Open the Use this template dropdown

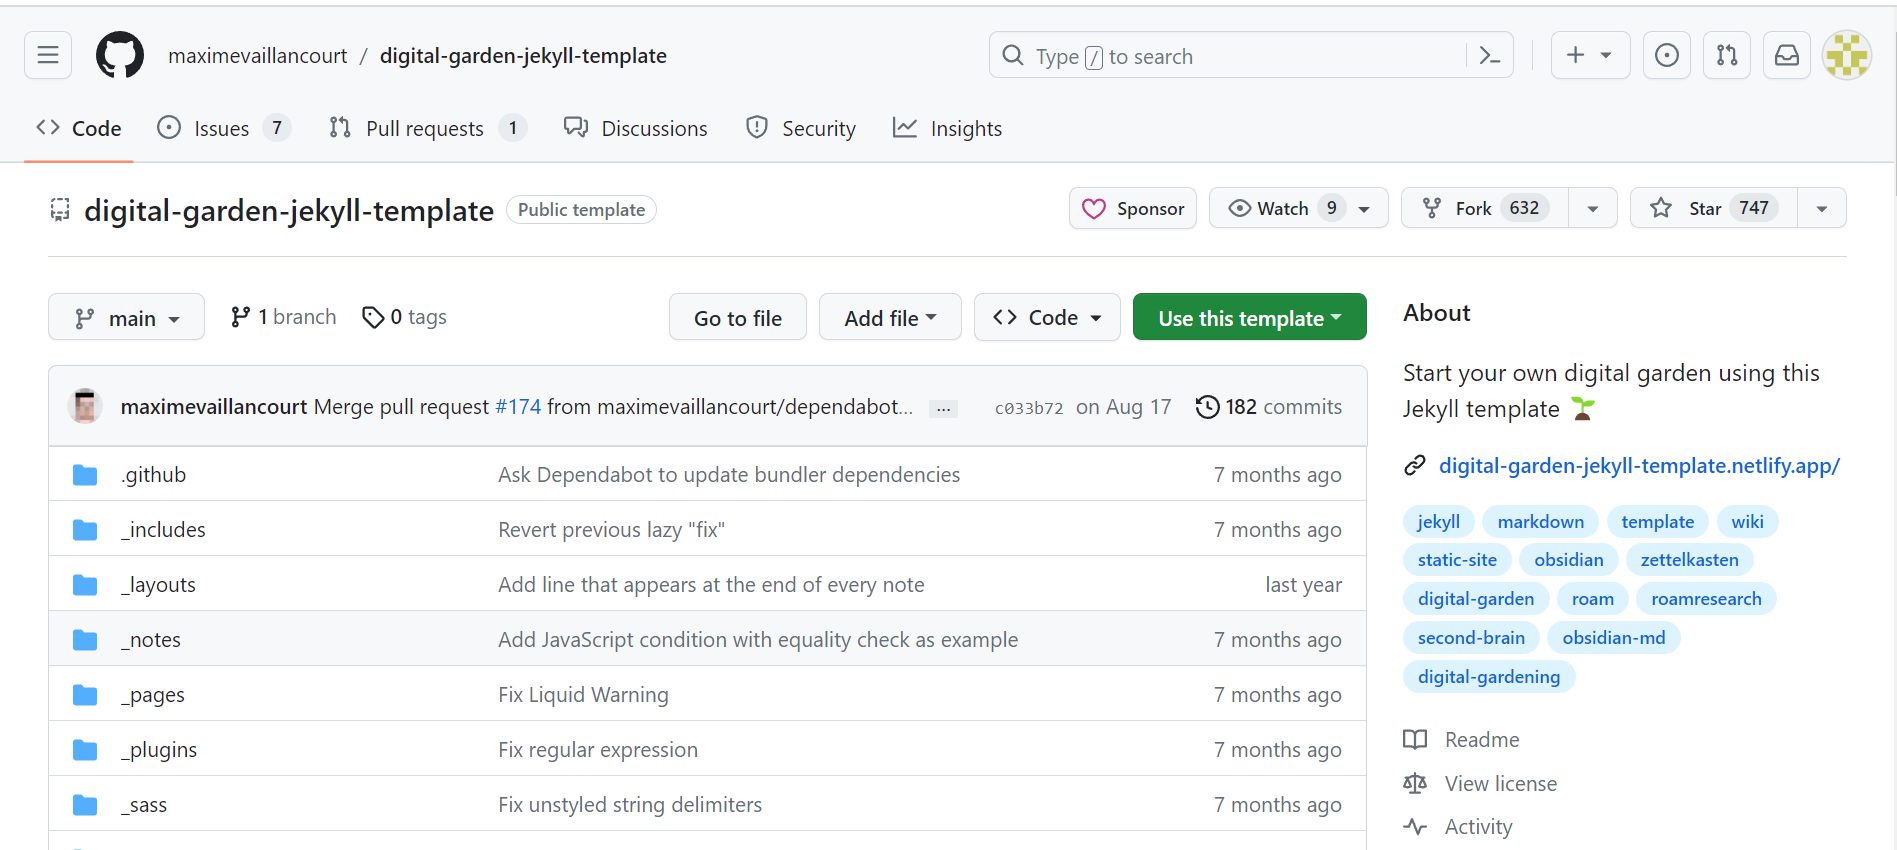tap(1249, 317)
